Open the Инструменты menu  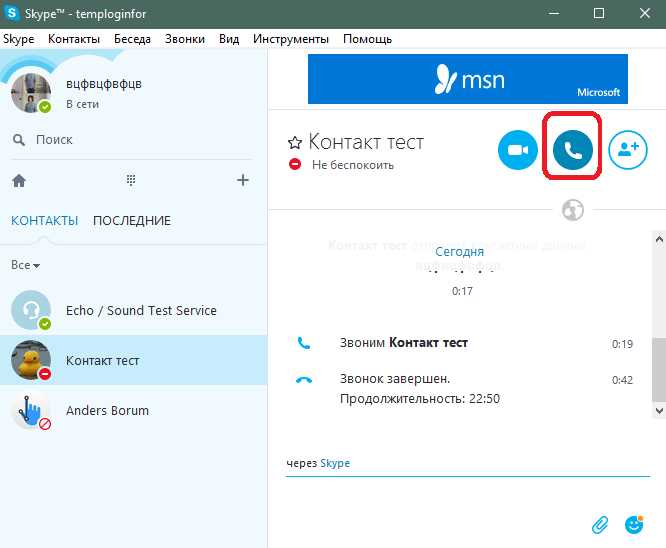(291, 39)
